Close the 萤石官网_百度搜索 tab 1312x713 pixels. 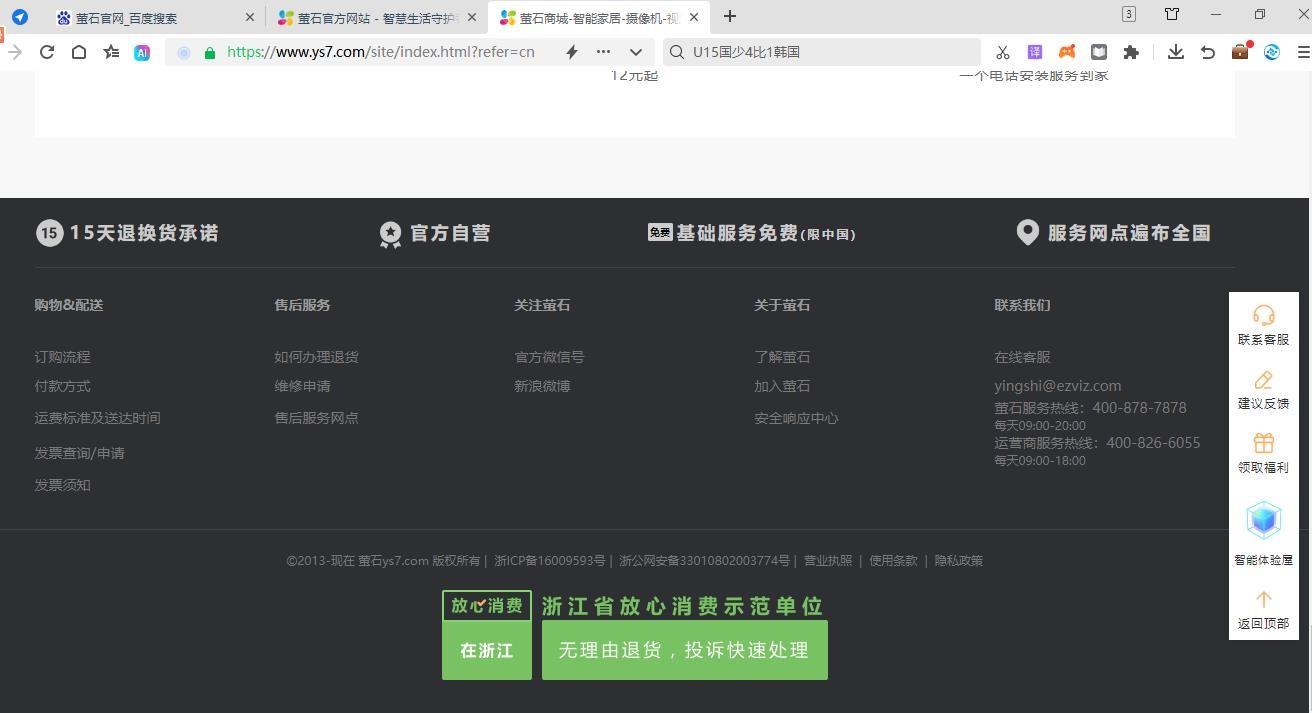[250, 17]
